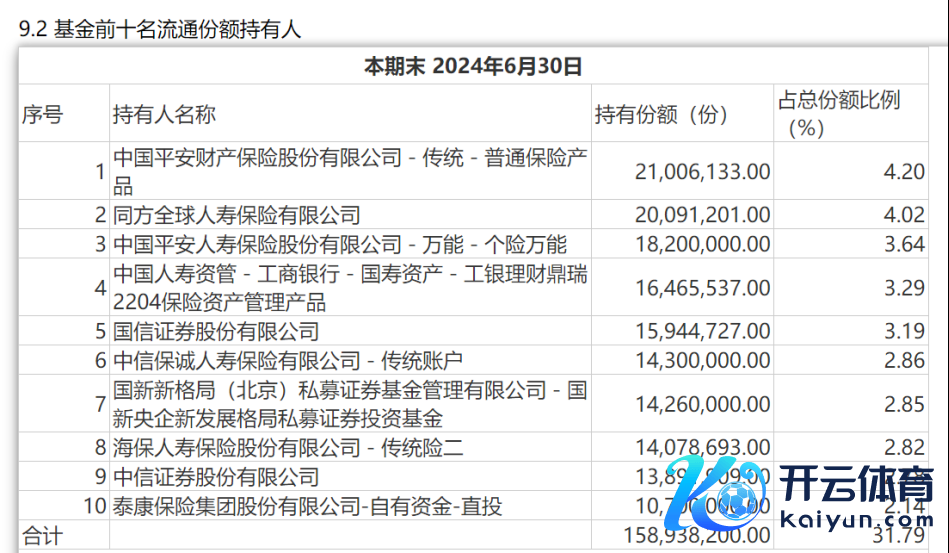The height and width of the screenshot is (553, 949).
Task: Click the share value 14,260,000.00
Action: pos(702,404)
